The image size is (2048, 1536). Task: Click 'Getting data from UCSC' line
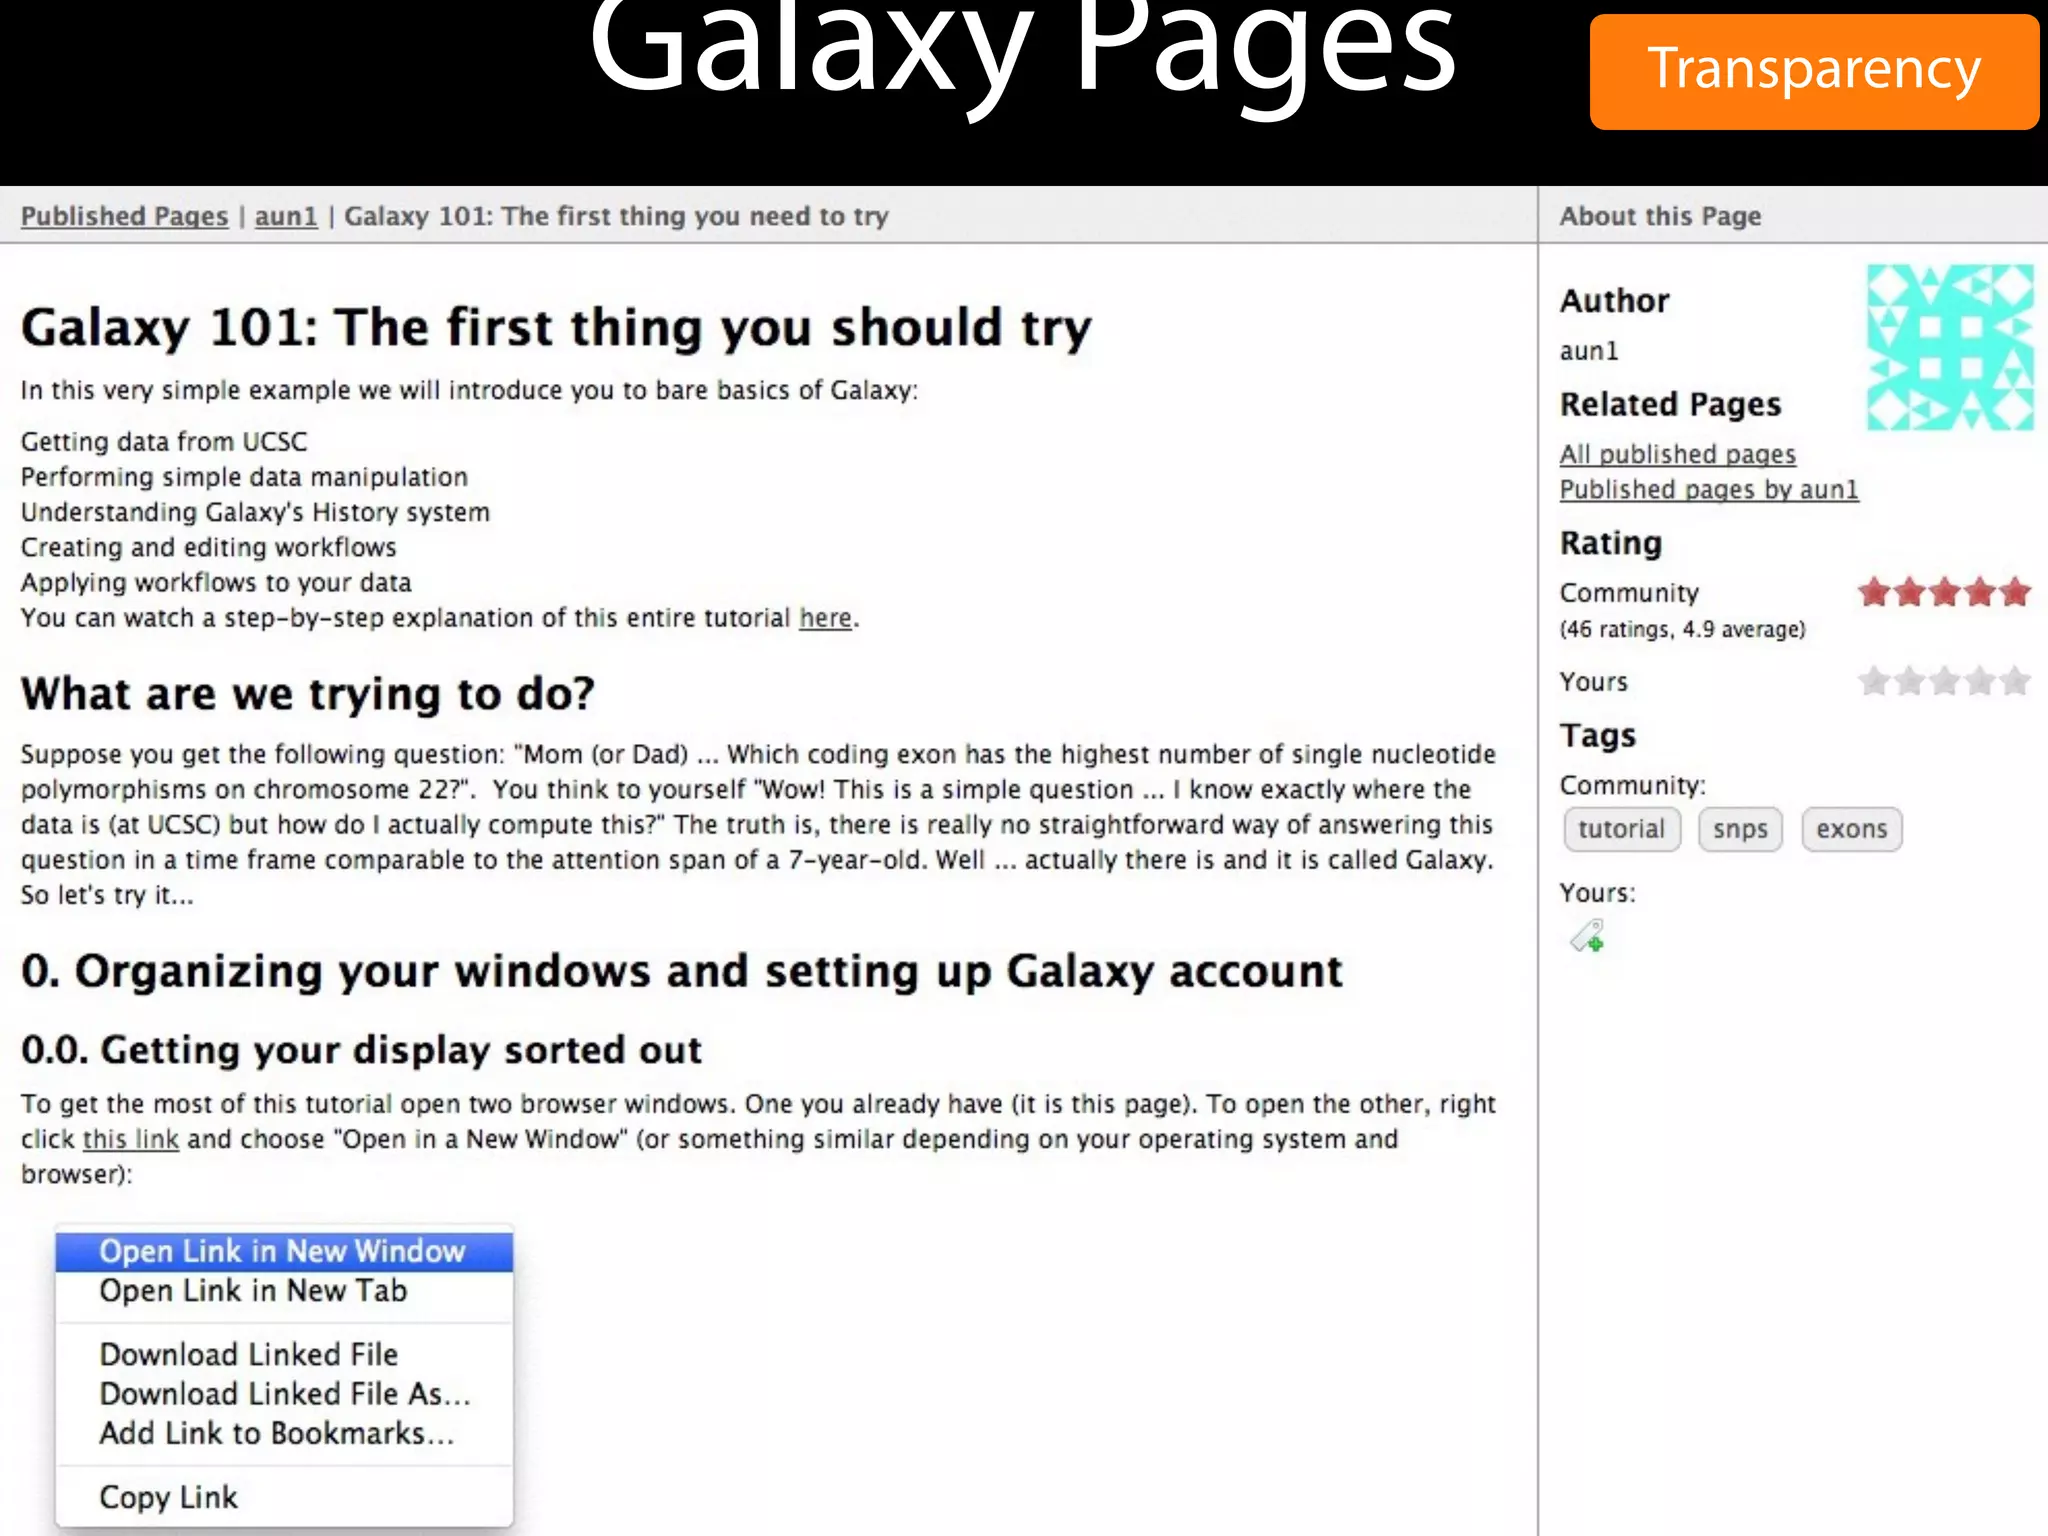click(164, 442)
